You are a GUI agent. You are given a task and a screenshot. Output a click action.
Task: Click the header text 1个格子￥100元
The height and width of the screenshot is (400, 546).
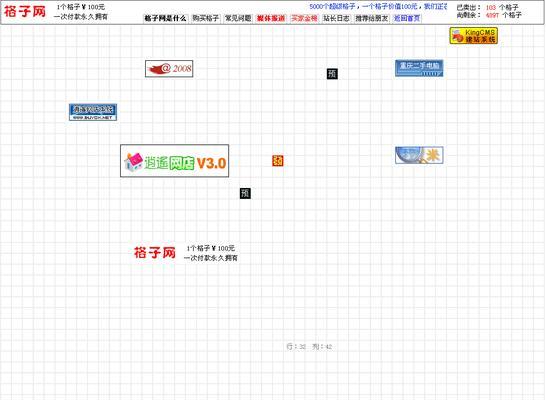(x=81, y=7)
